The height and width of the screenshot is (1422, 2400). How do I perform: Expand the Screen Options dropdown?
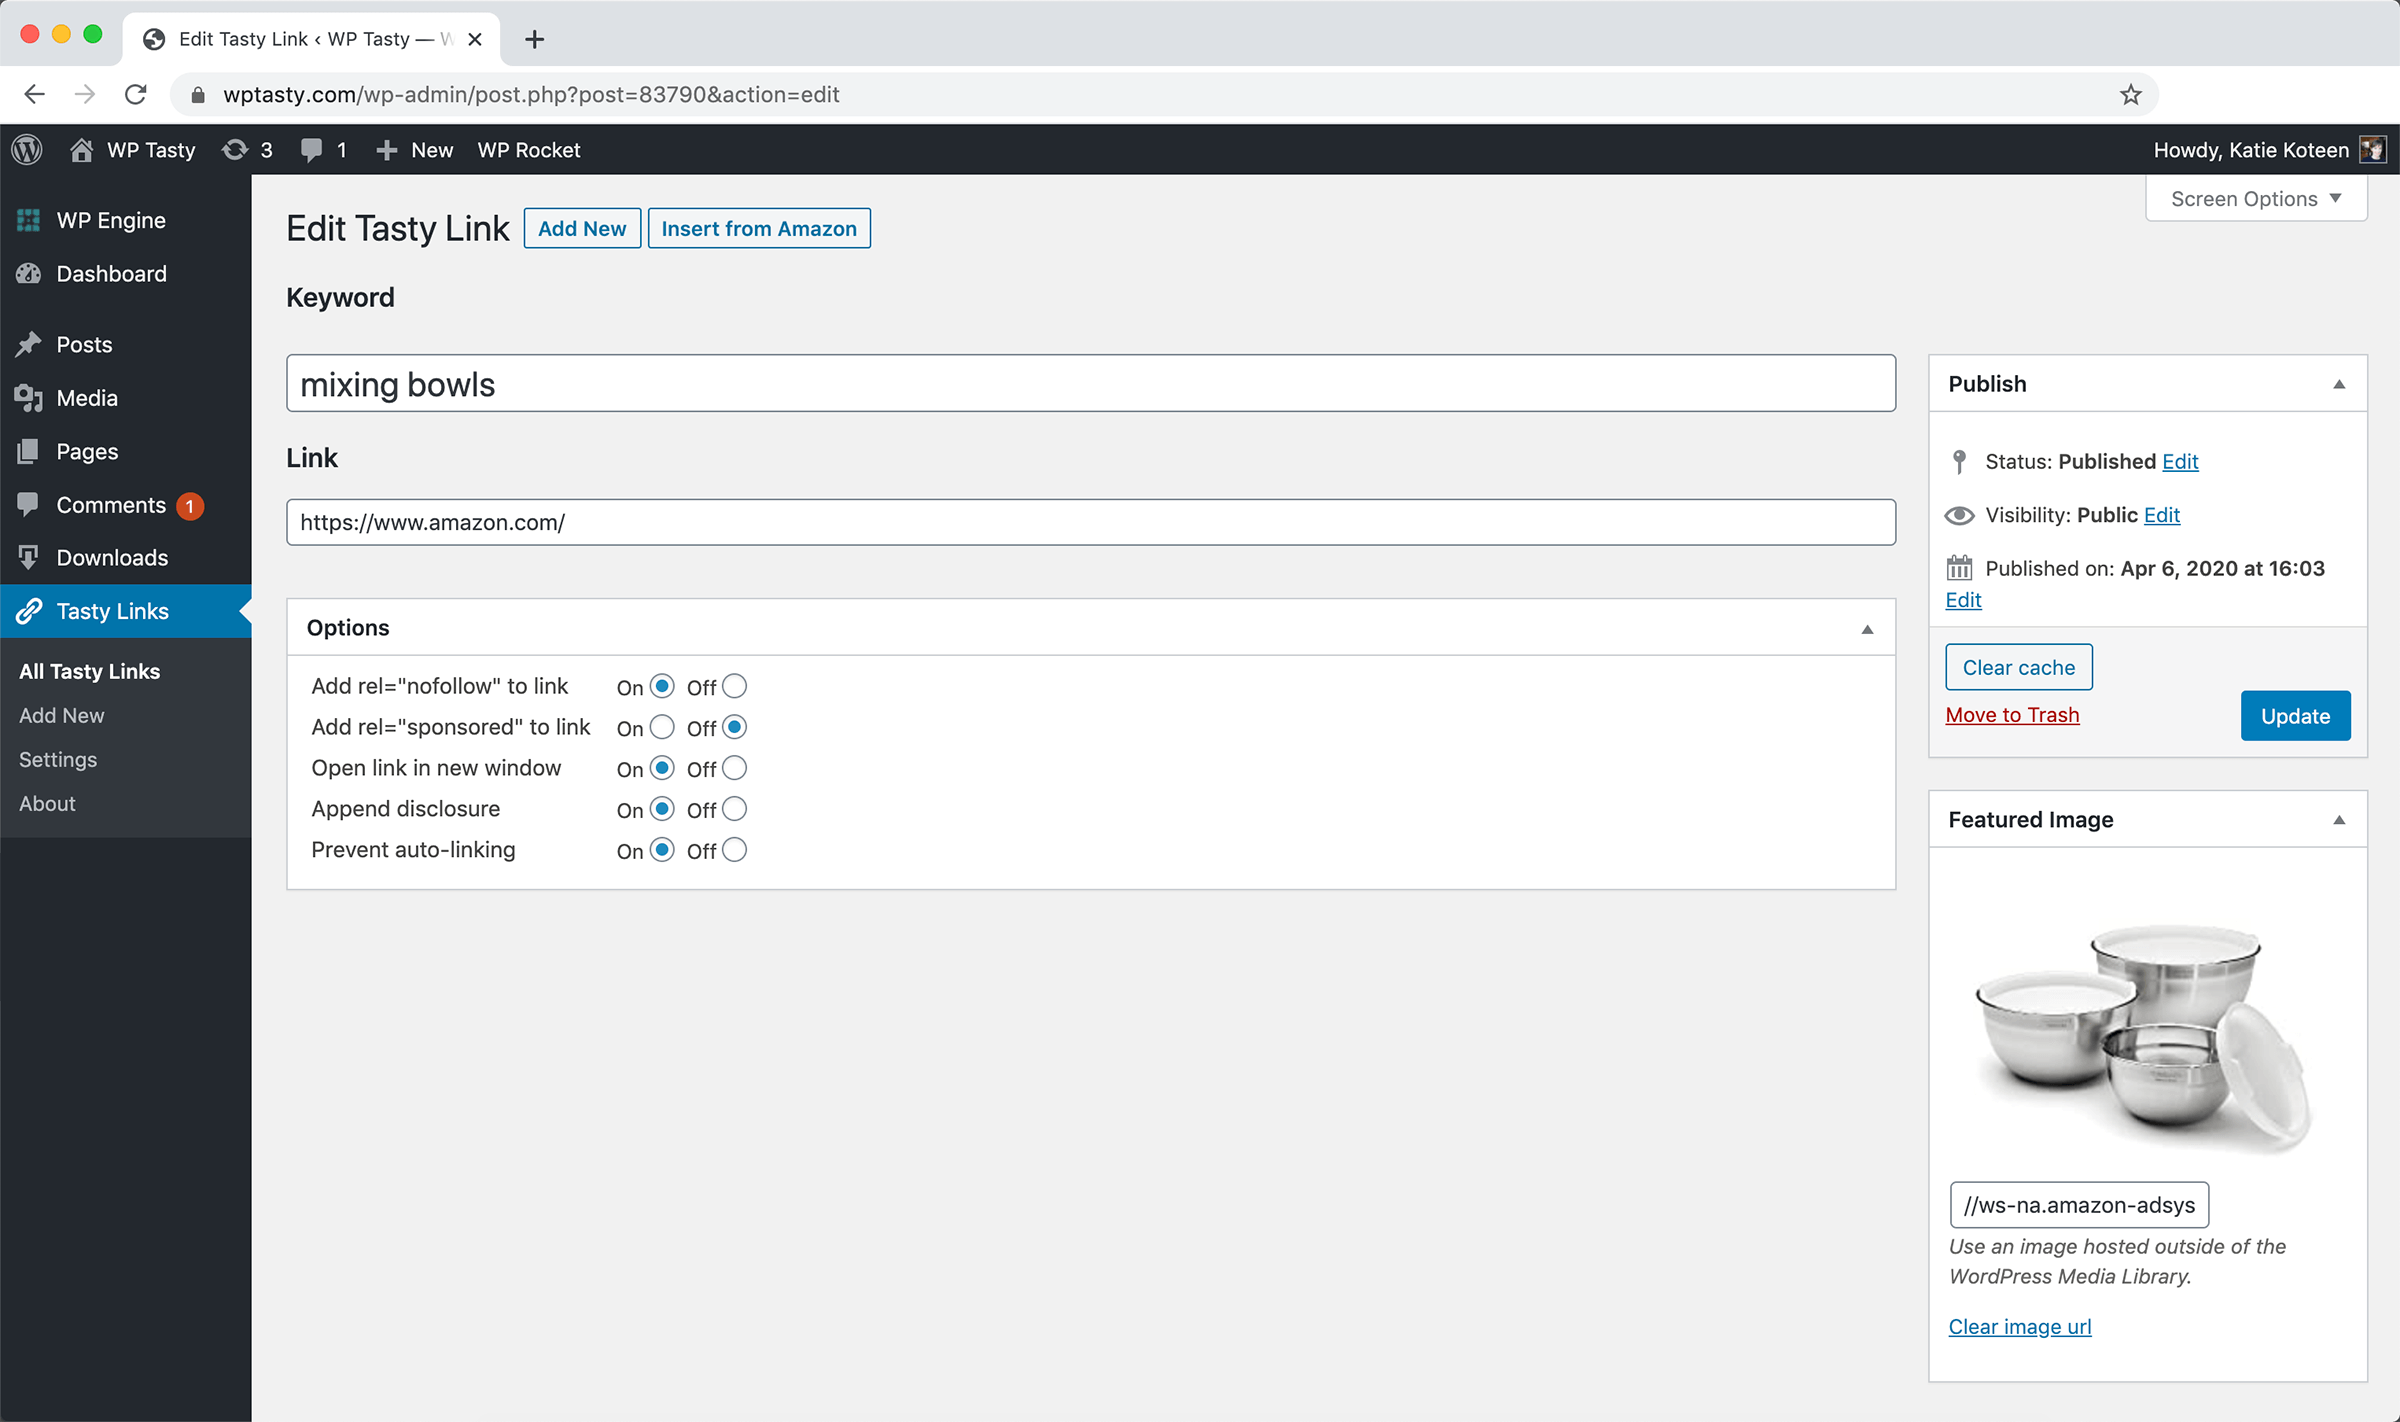(2256, 199)
